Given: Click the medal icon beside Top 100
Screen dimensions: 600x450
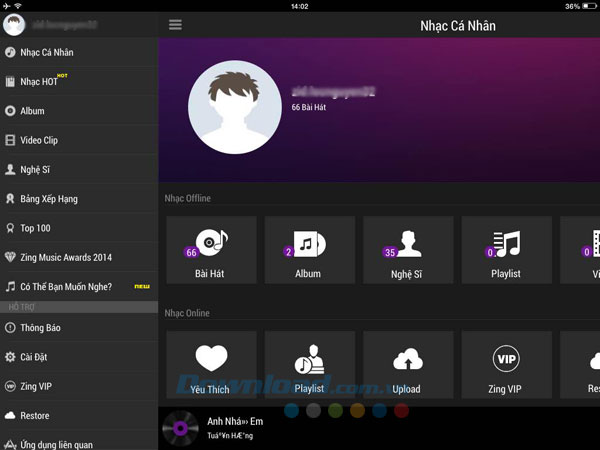Looking at the screenshot, I should point(10,228).
